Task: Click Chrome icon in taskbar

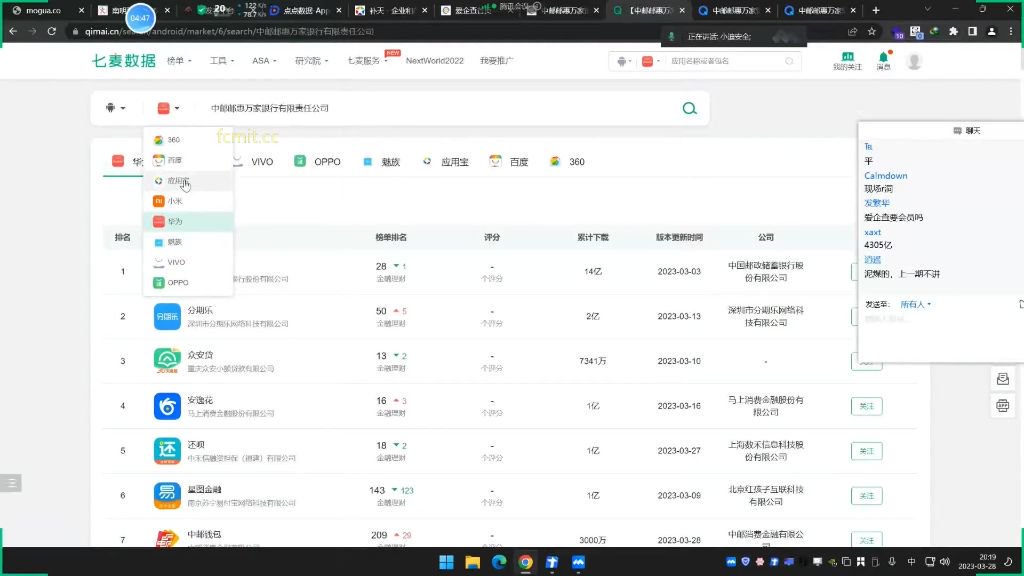Action: pyautogui.click(x=526, y=562)
